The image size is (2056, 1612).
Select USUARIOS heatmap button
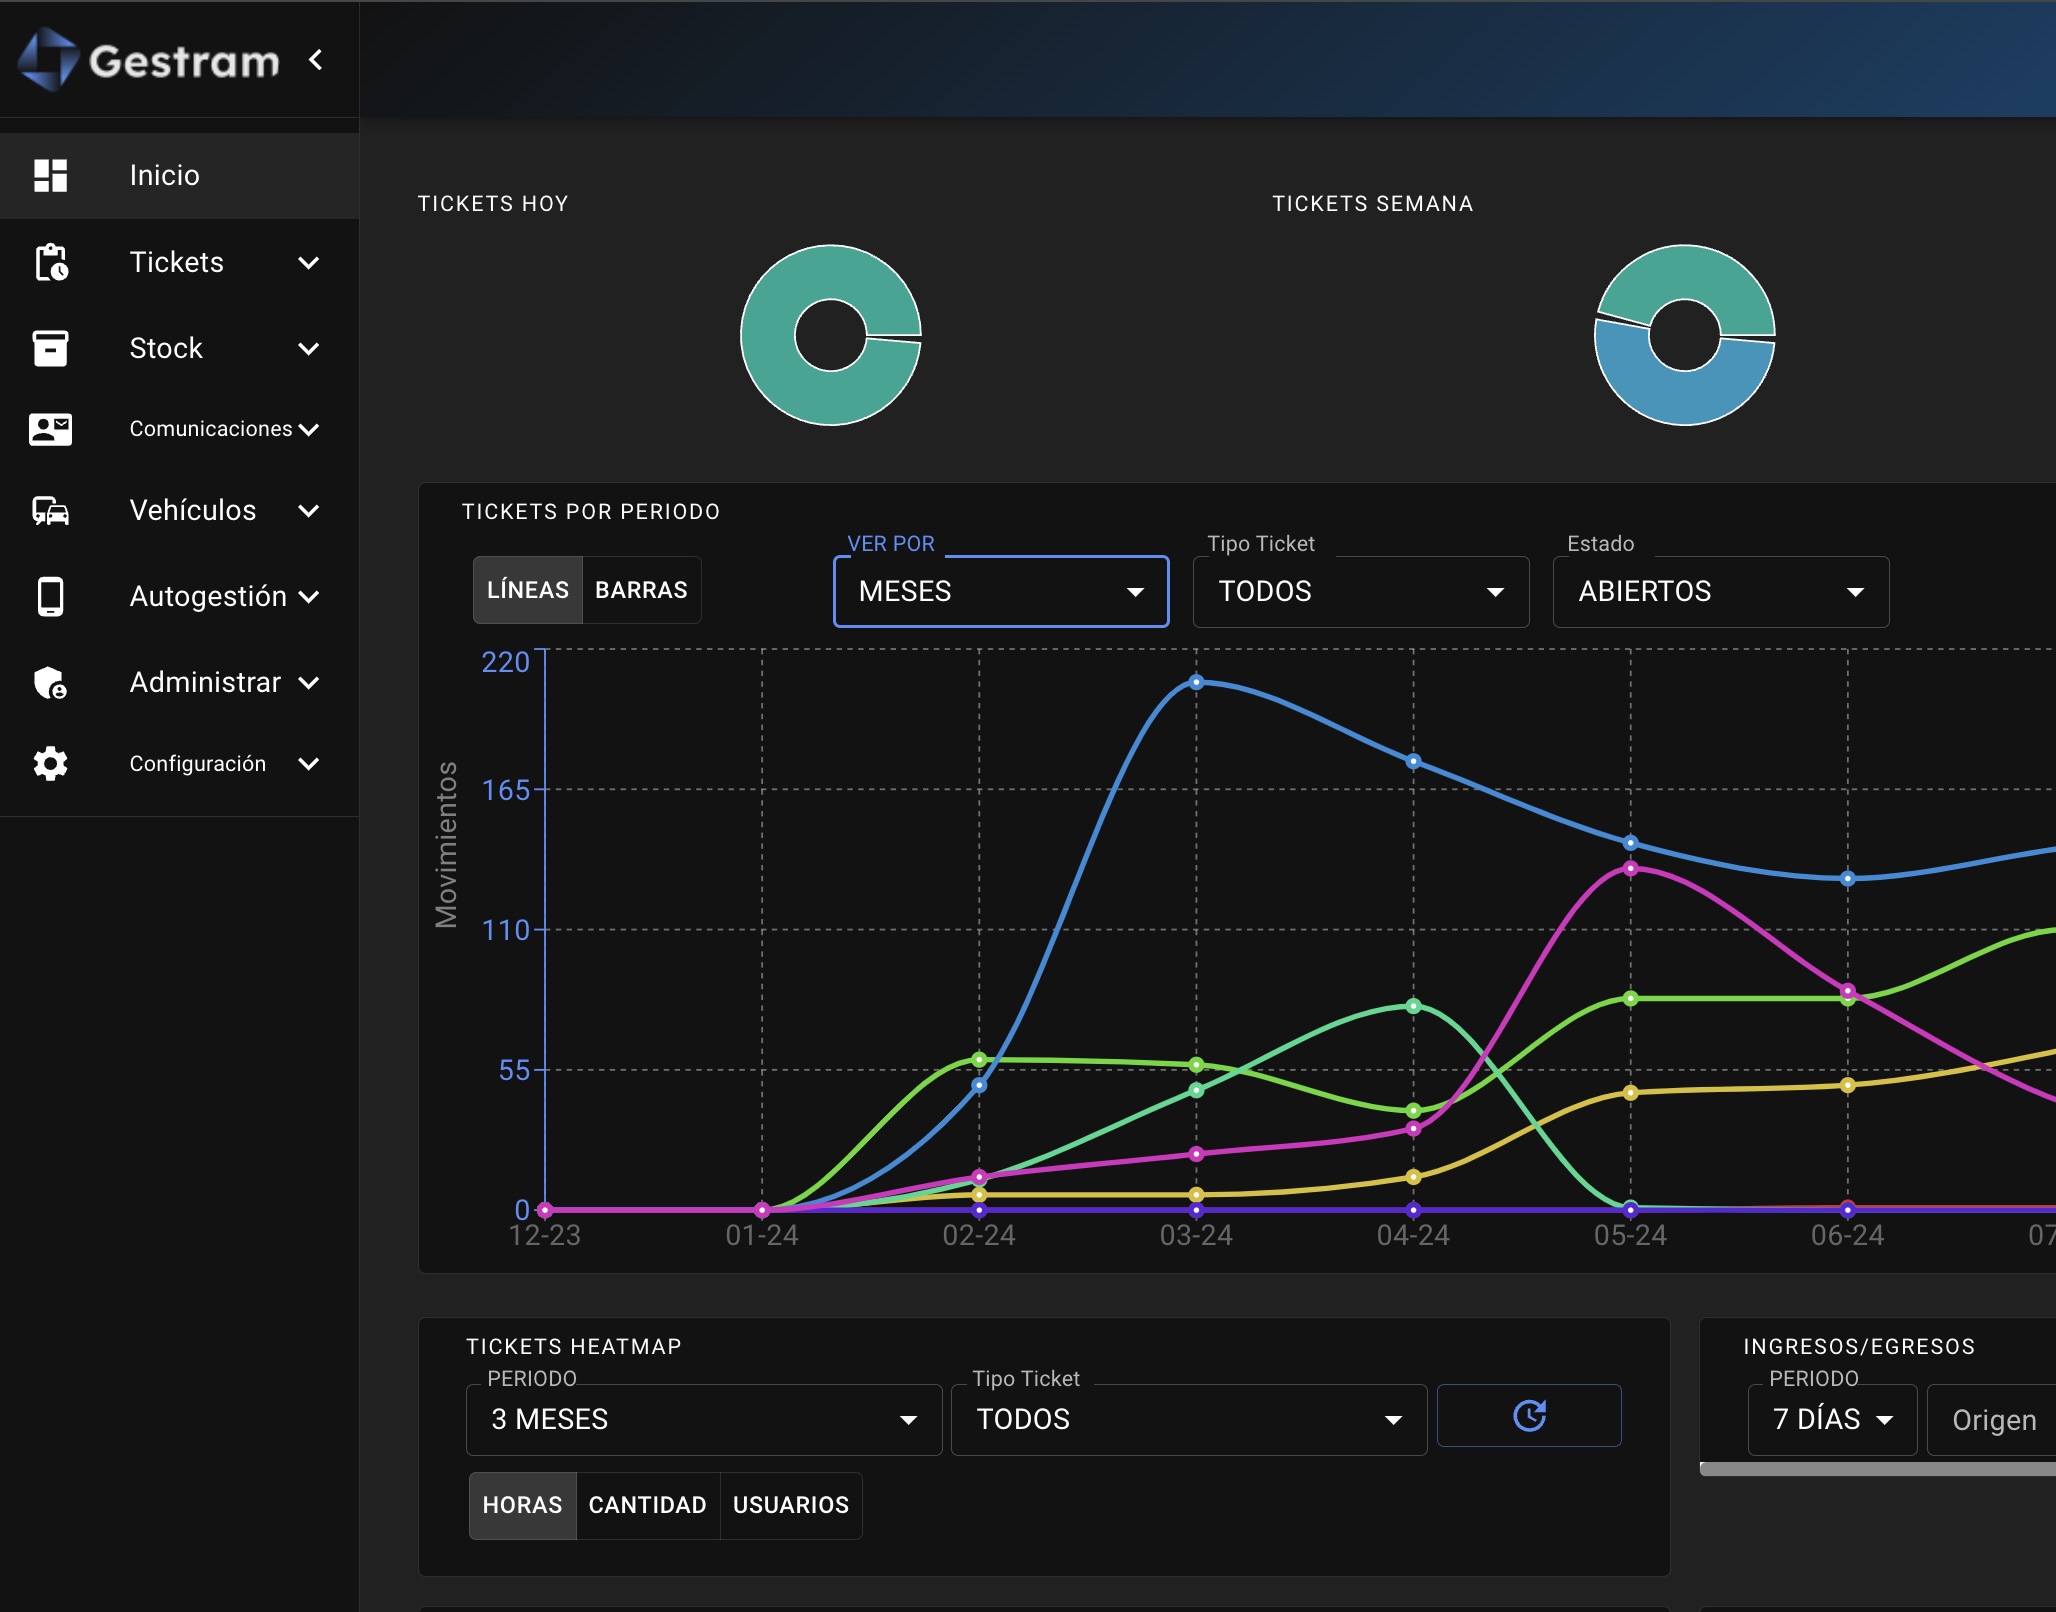[790, 1505]
